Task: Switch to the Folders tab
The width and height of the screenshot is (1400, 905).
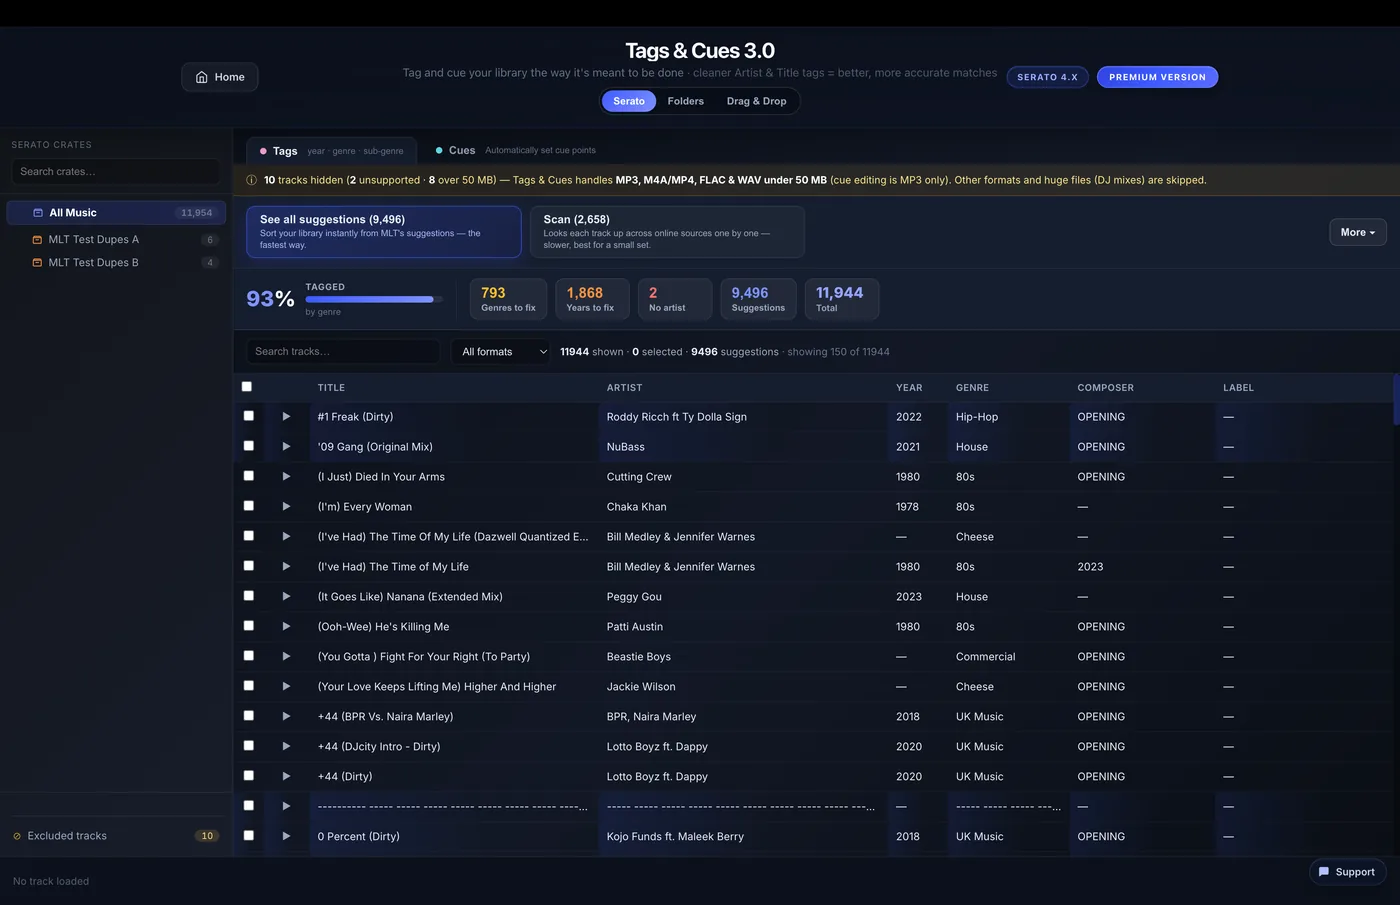Action: (686, 101)
